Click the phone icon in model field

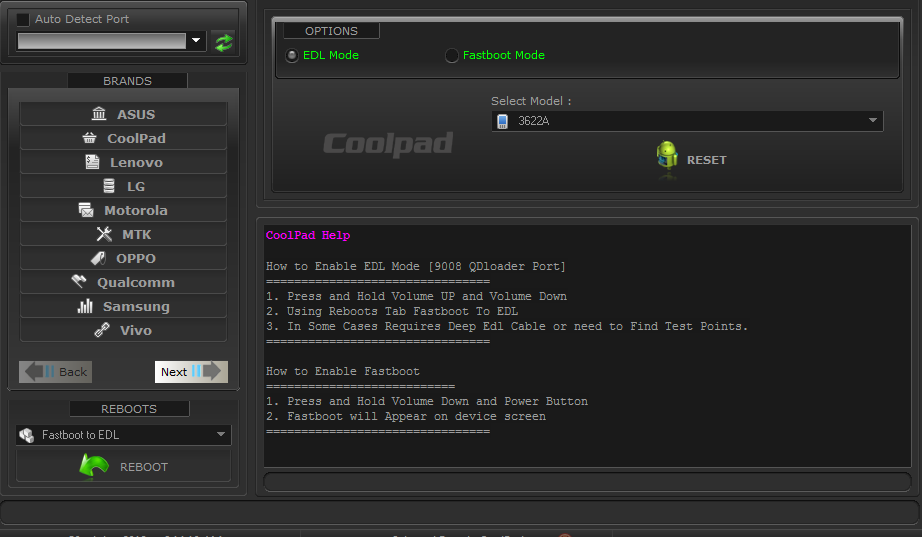(x=502, y=121)
